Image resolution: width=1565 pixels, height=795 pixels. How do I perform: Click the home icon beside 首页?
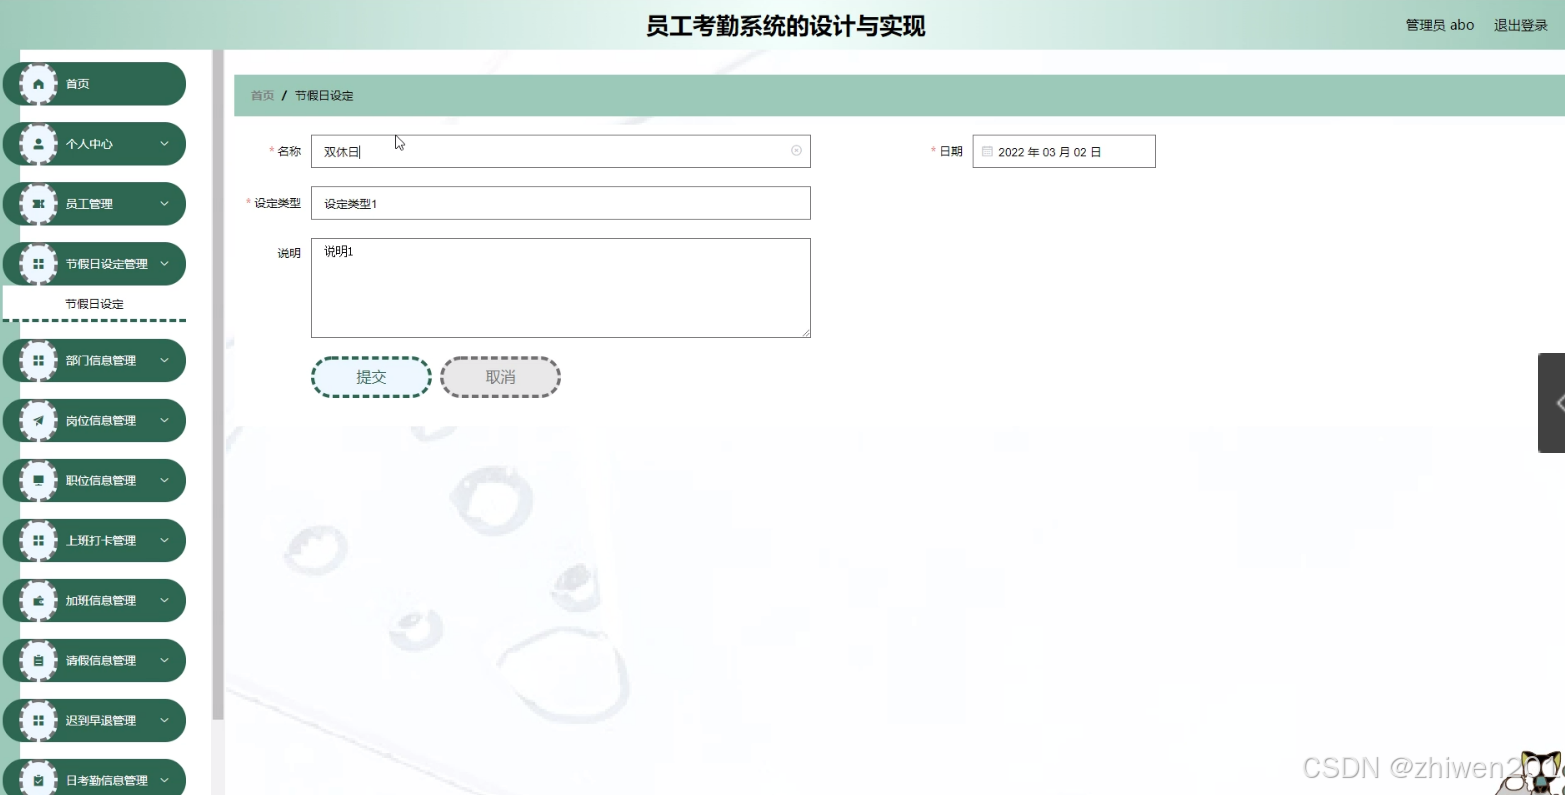pyautogui.click(x=39, y=84)
